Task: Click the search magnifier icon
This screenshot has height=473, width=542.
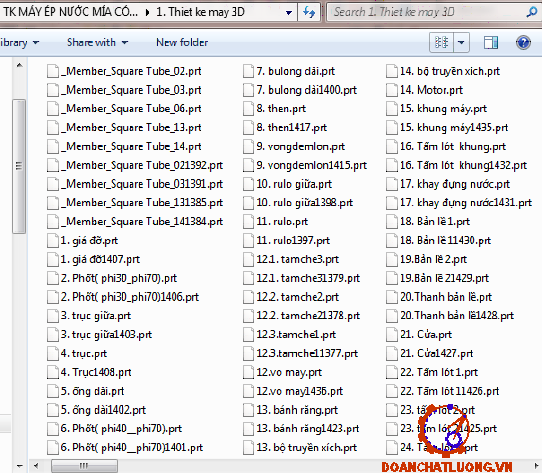Action: (532, 12)
